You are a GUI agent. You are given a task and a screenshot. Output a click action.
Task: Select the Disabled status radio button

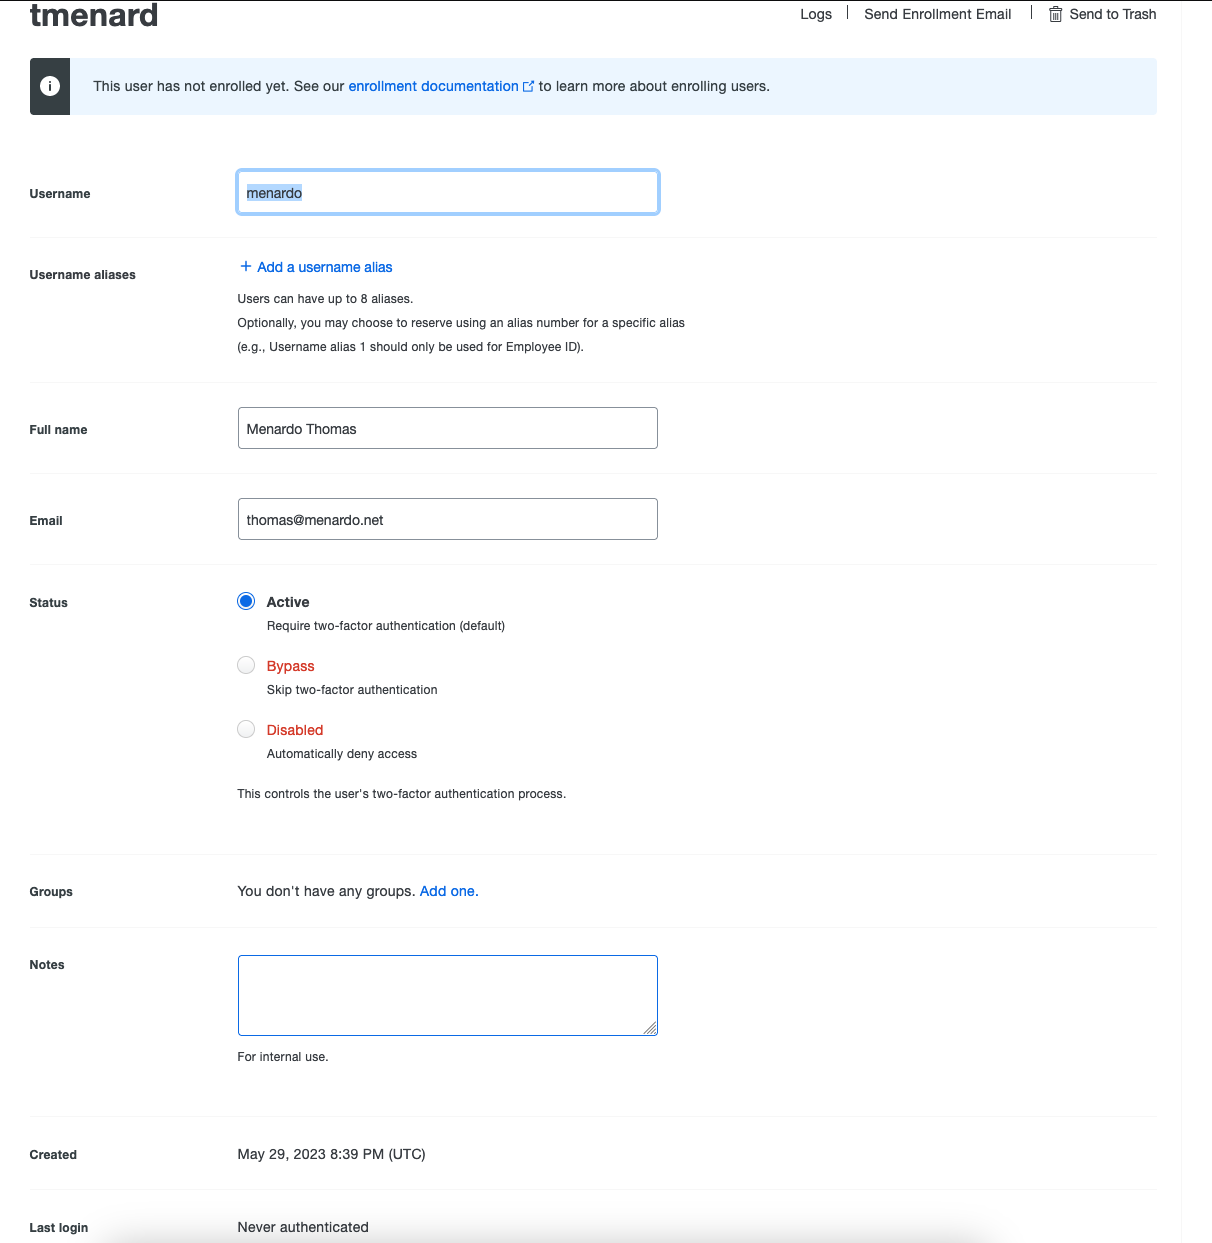[246, 729]
